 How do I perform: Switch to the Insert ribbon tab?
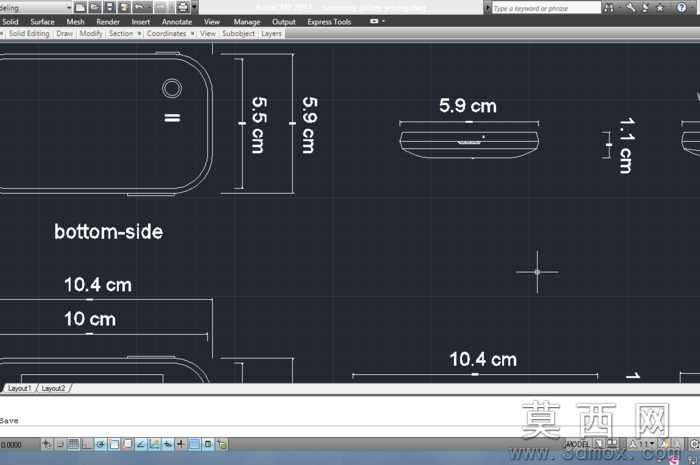141,21
